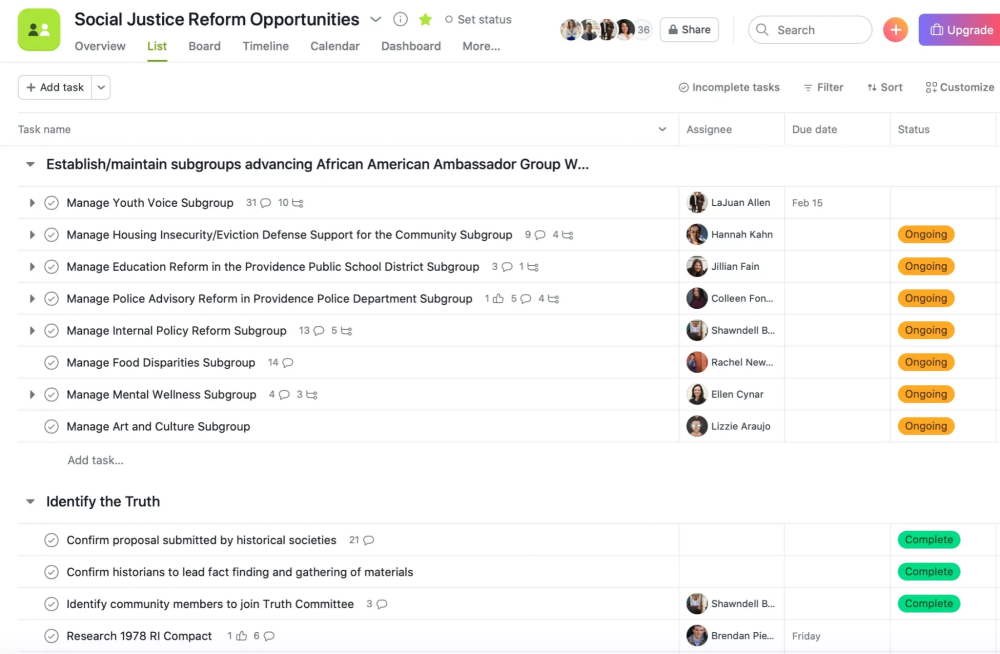Viewport: 1000px width, 654px height.
Task: Expand subtasks of Manage Mental Wellness Subgroup
Action: 32,395
